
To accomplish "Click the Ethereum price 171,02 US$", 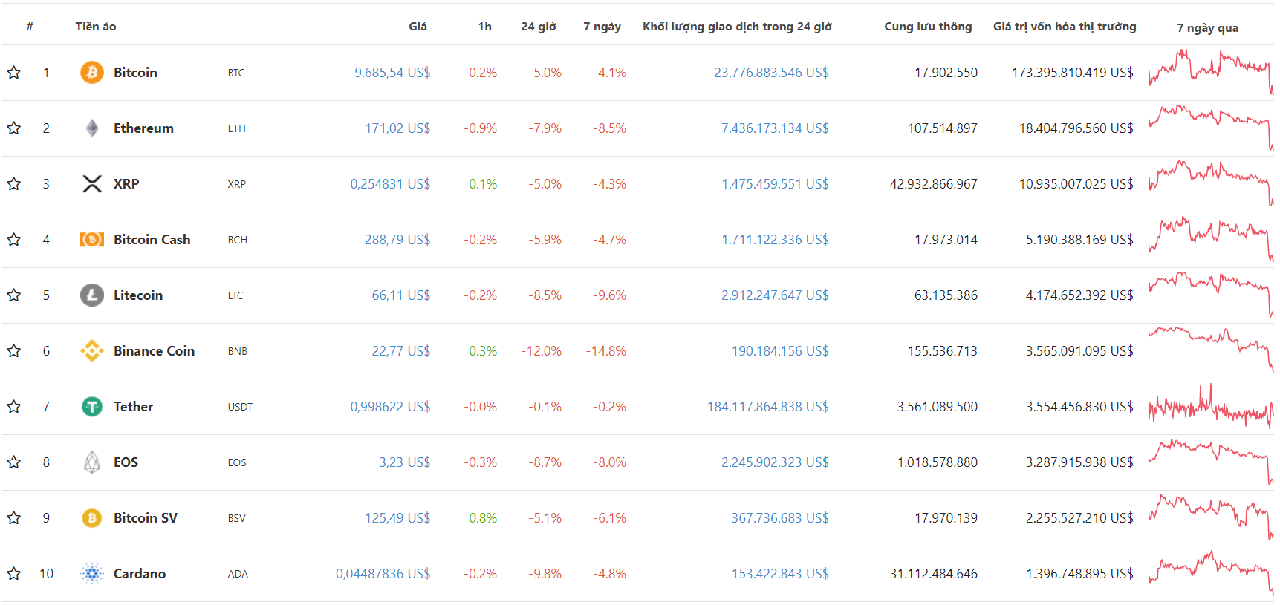I will tap(398, 128).
